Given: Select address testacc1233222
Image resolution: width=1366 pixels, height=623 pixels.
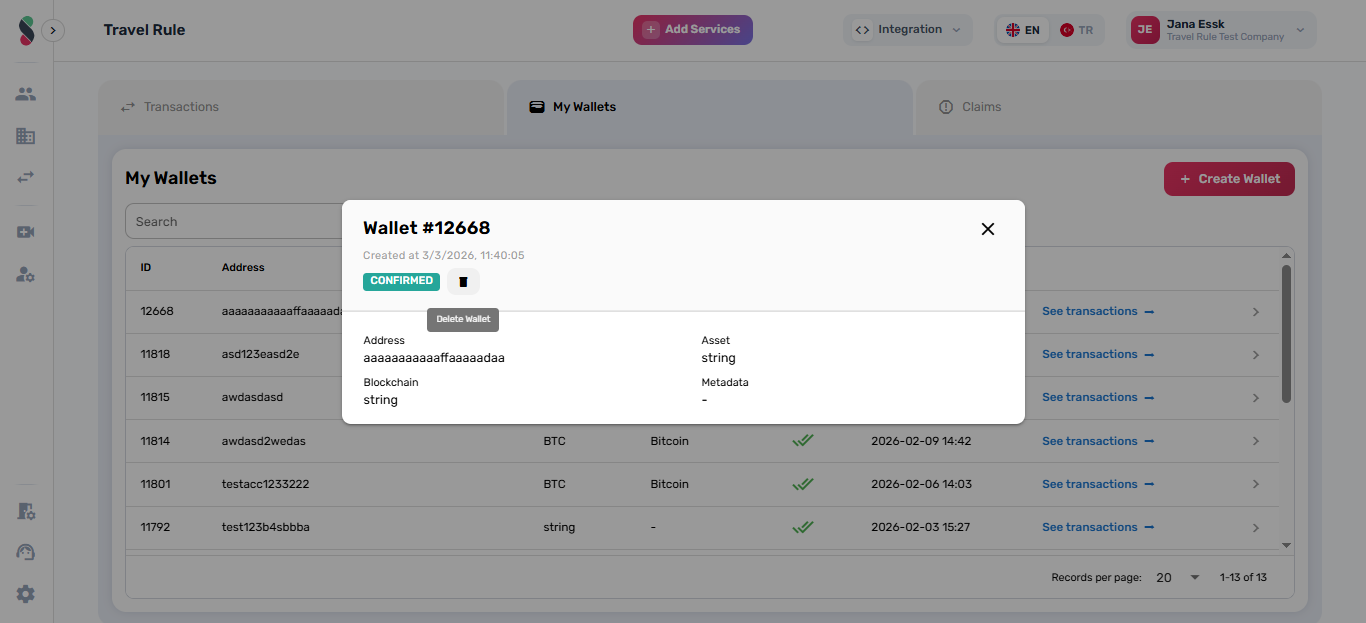Looking at the screenshot, I should [265, 484].
